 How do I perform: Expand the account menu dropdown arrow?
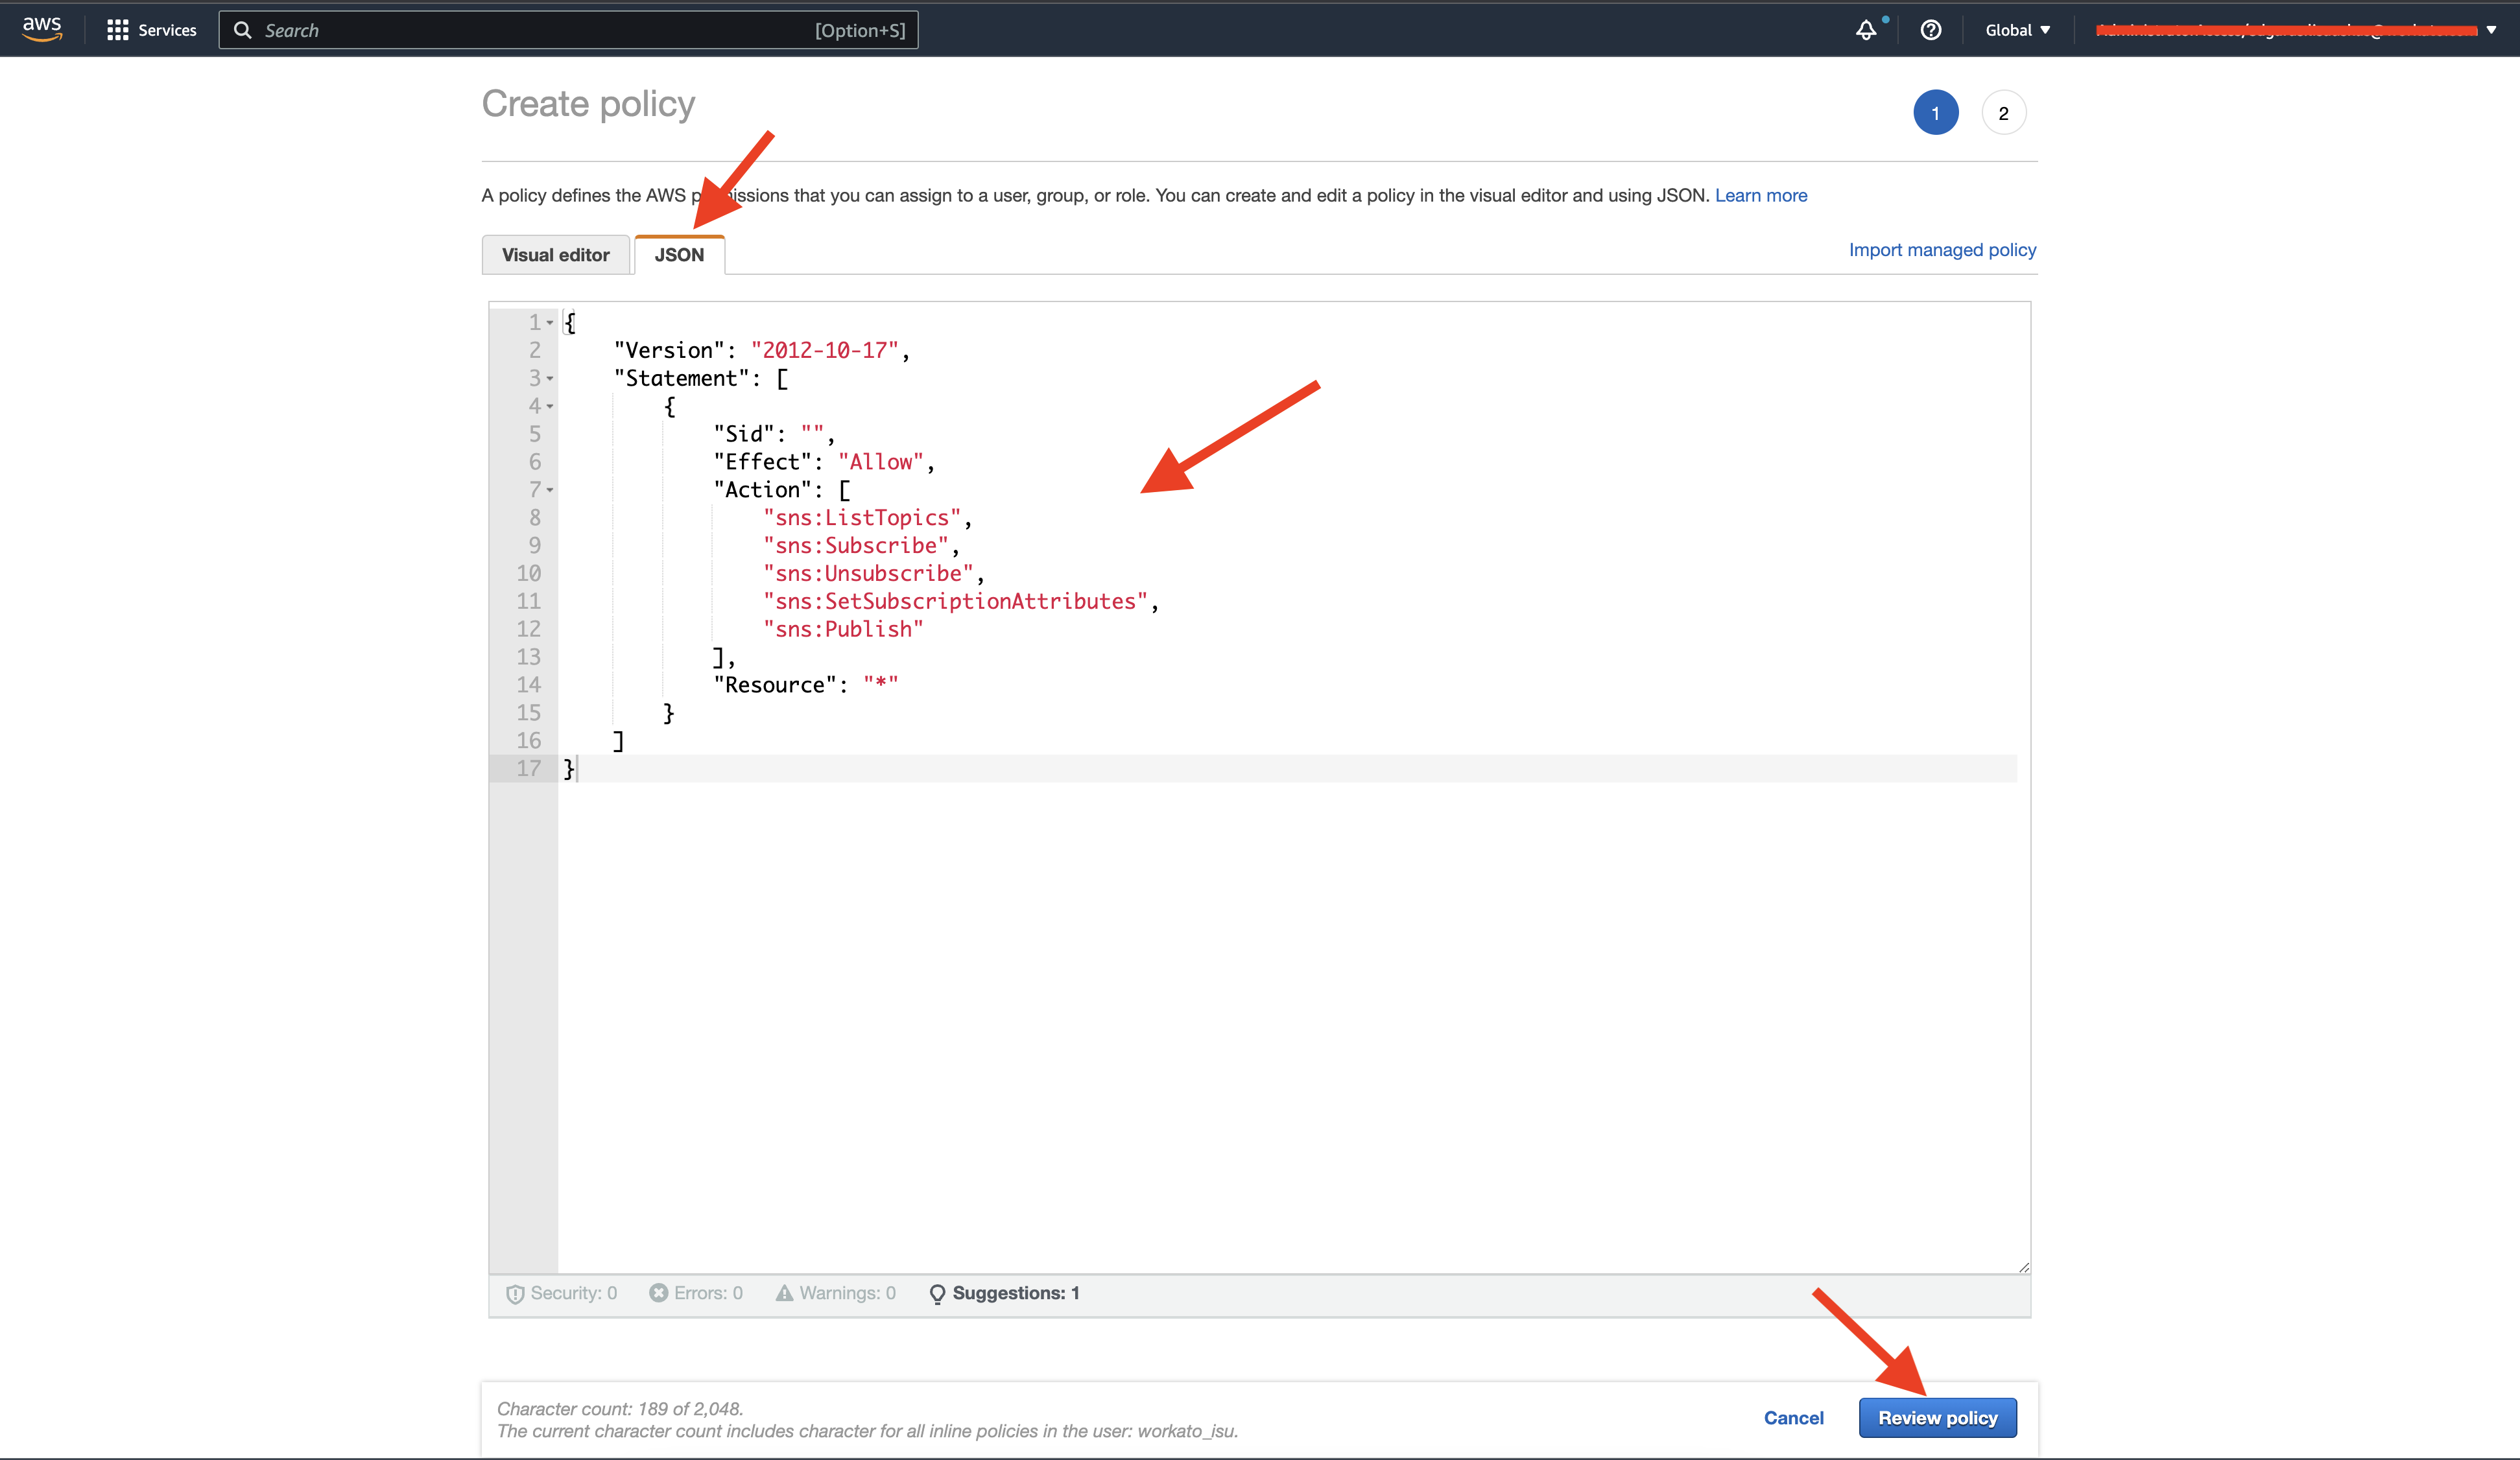click(x=2491, y=30)
